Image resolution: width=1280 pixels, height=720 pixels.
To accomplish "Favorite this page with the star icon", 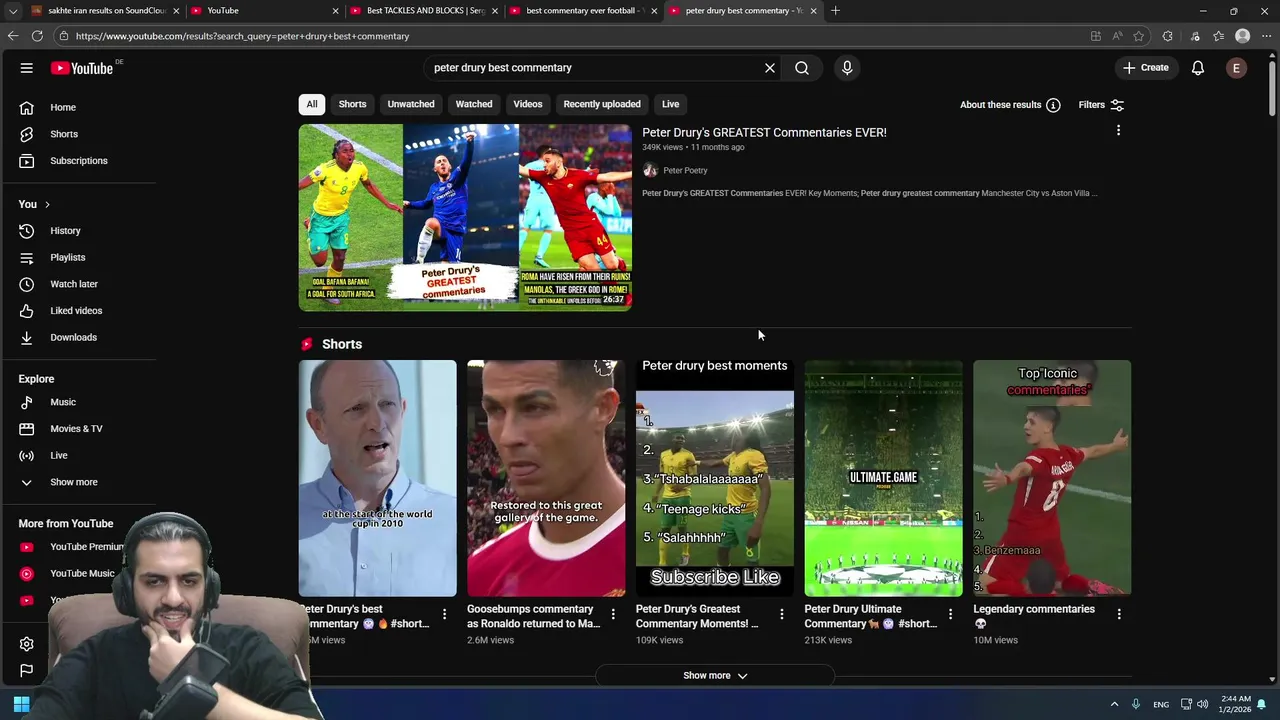I will click(1138, 36).
